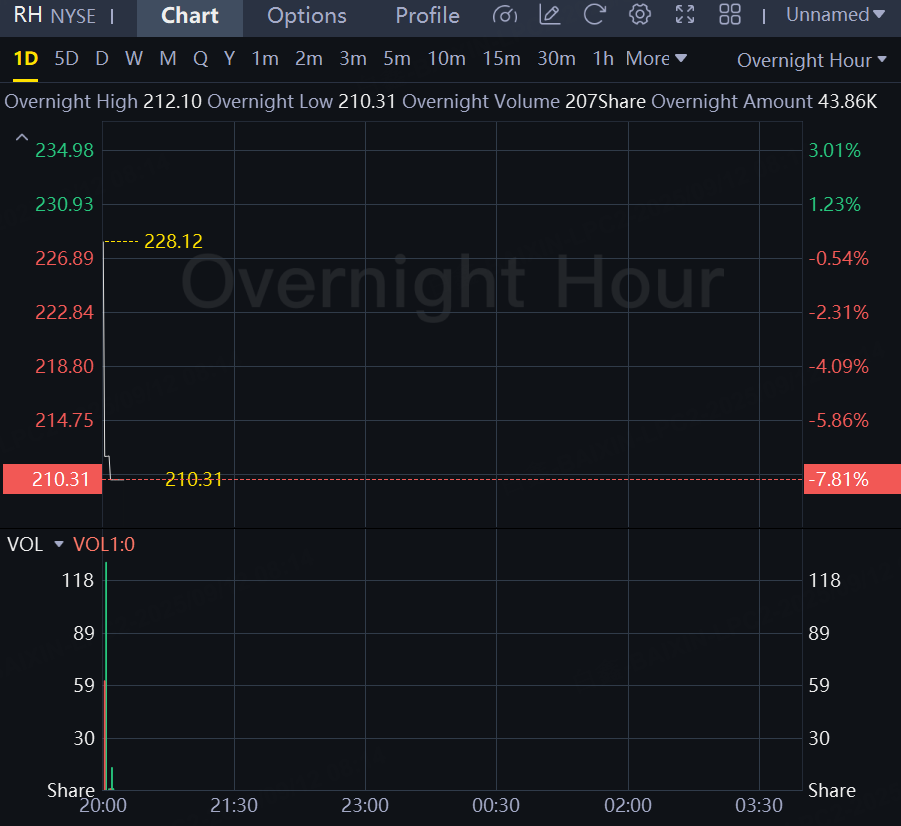The width and height of the screenshot is (901, 826).
Task: Click the 230.93 price axis label
Action: [64, 204]
